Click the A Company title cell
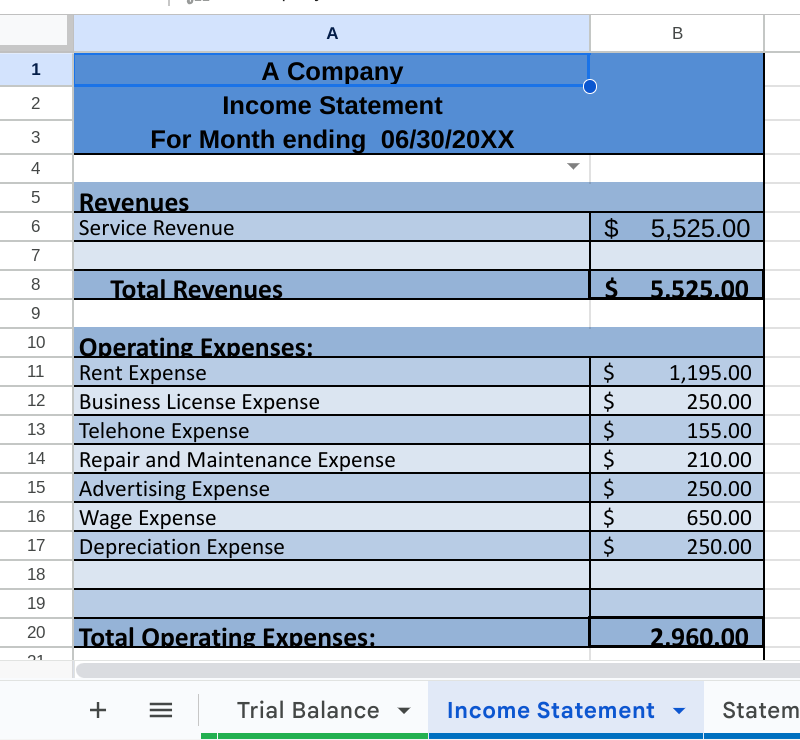 tap(332, 70)
